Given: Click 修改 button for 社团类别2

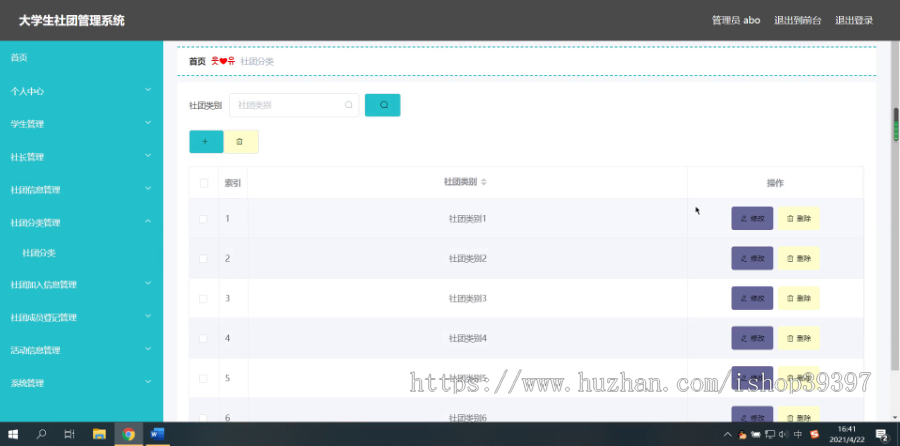Looking at the screenshot, I should (752, 258).
